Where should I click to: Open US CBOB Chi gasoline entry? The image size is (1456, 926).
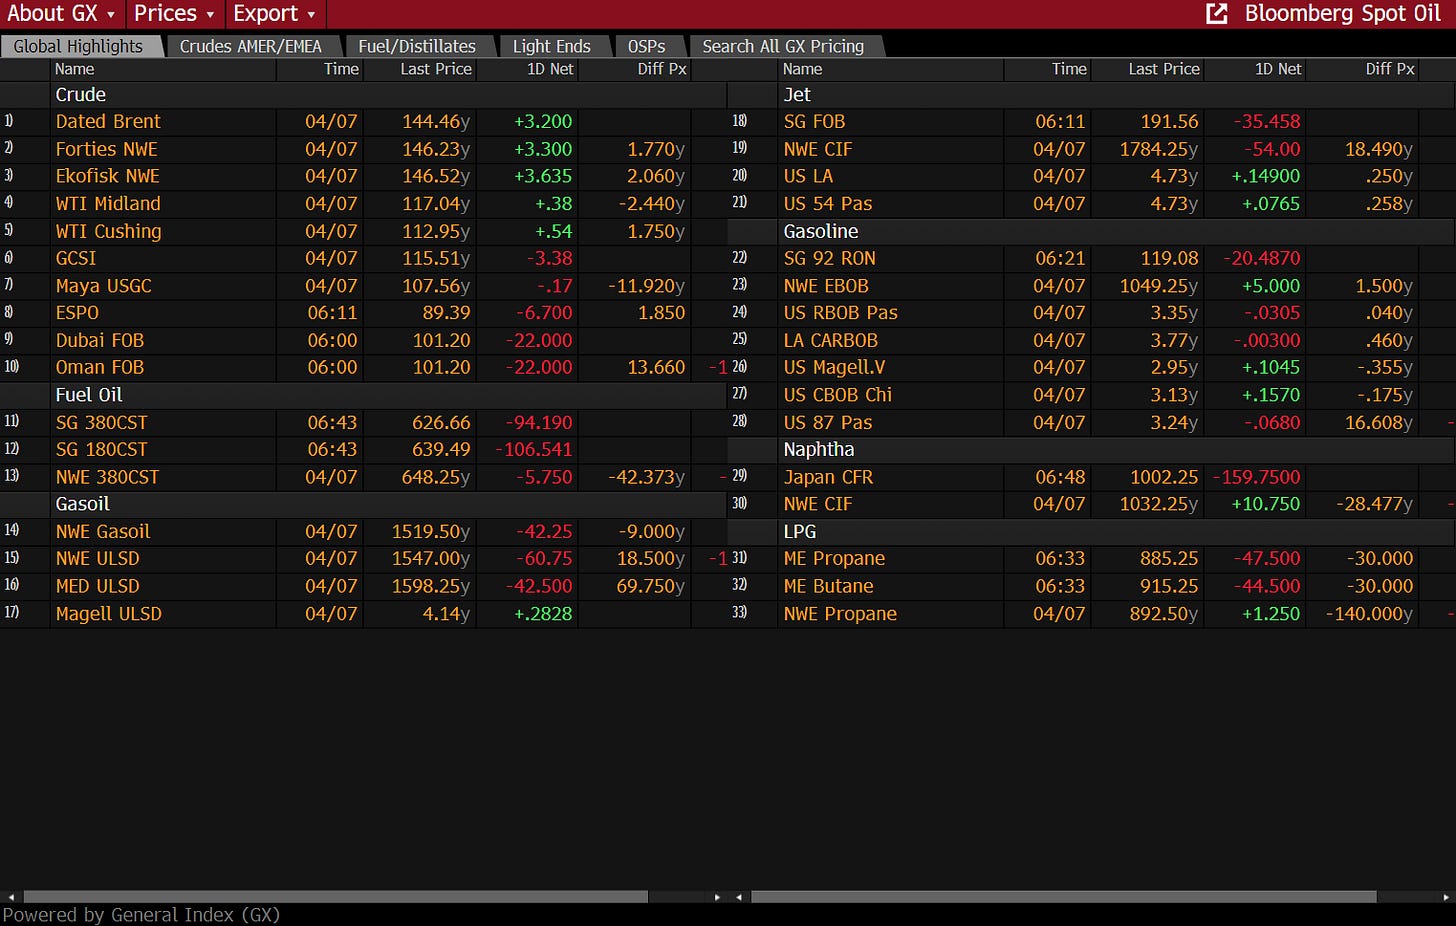[x=1092, y=395]
